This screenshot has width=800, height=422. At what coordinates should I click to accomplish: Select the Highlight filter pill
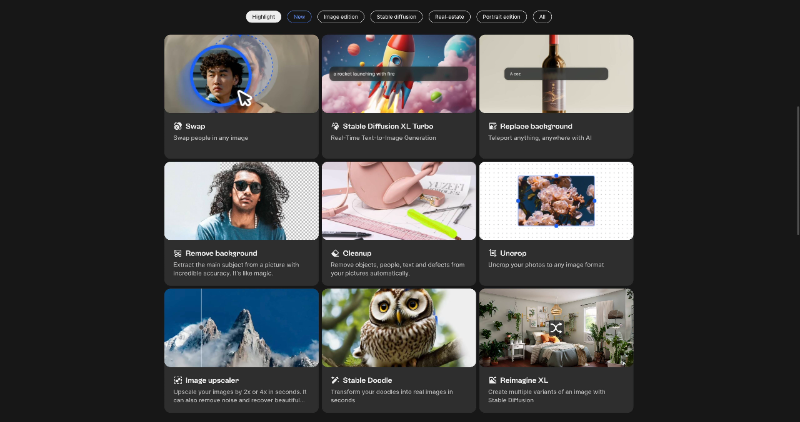[263, 17]
